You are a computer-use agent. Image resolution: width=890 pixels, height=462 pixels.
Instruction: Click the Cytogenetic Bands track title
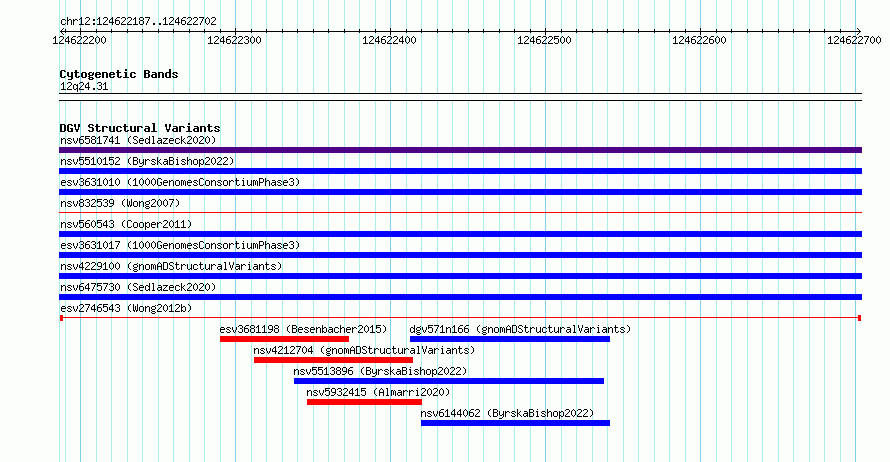119,74
